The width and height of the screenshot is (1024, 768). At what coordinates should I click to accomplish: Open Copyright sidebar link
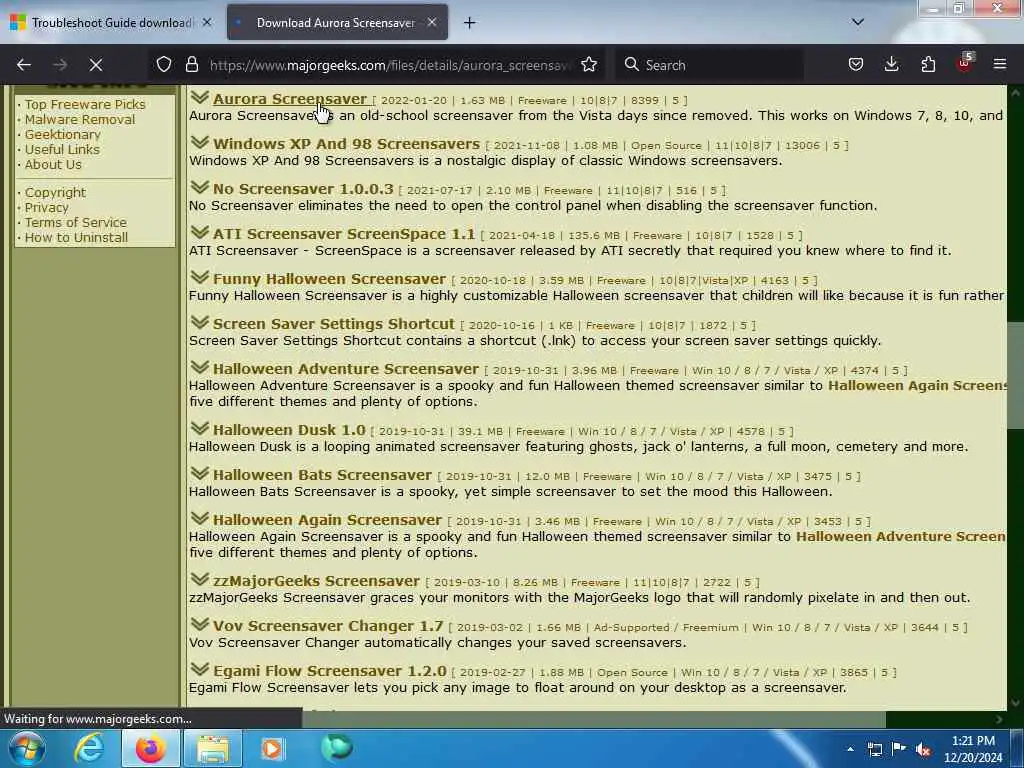(55, 193)
